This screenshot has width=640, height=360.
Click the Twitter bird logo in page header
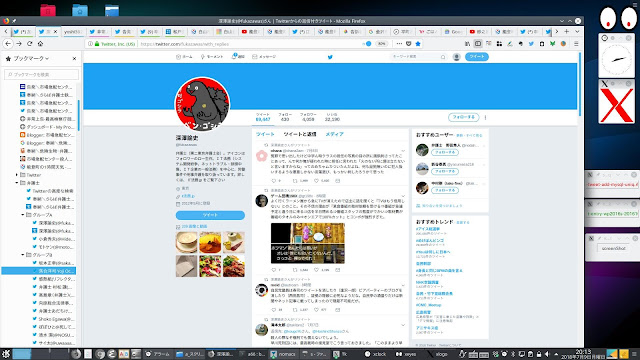pos(330,57)
